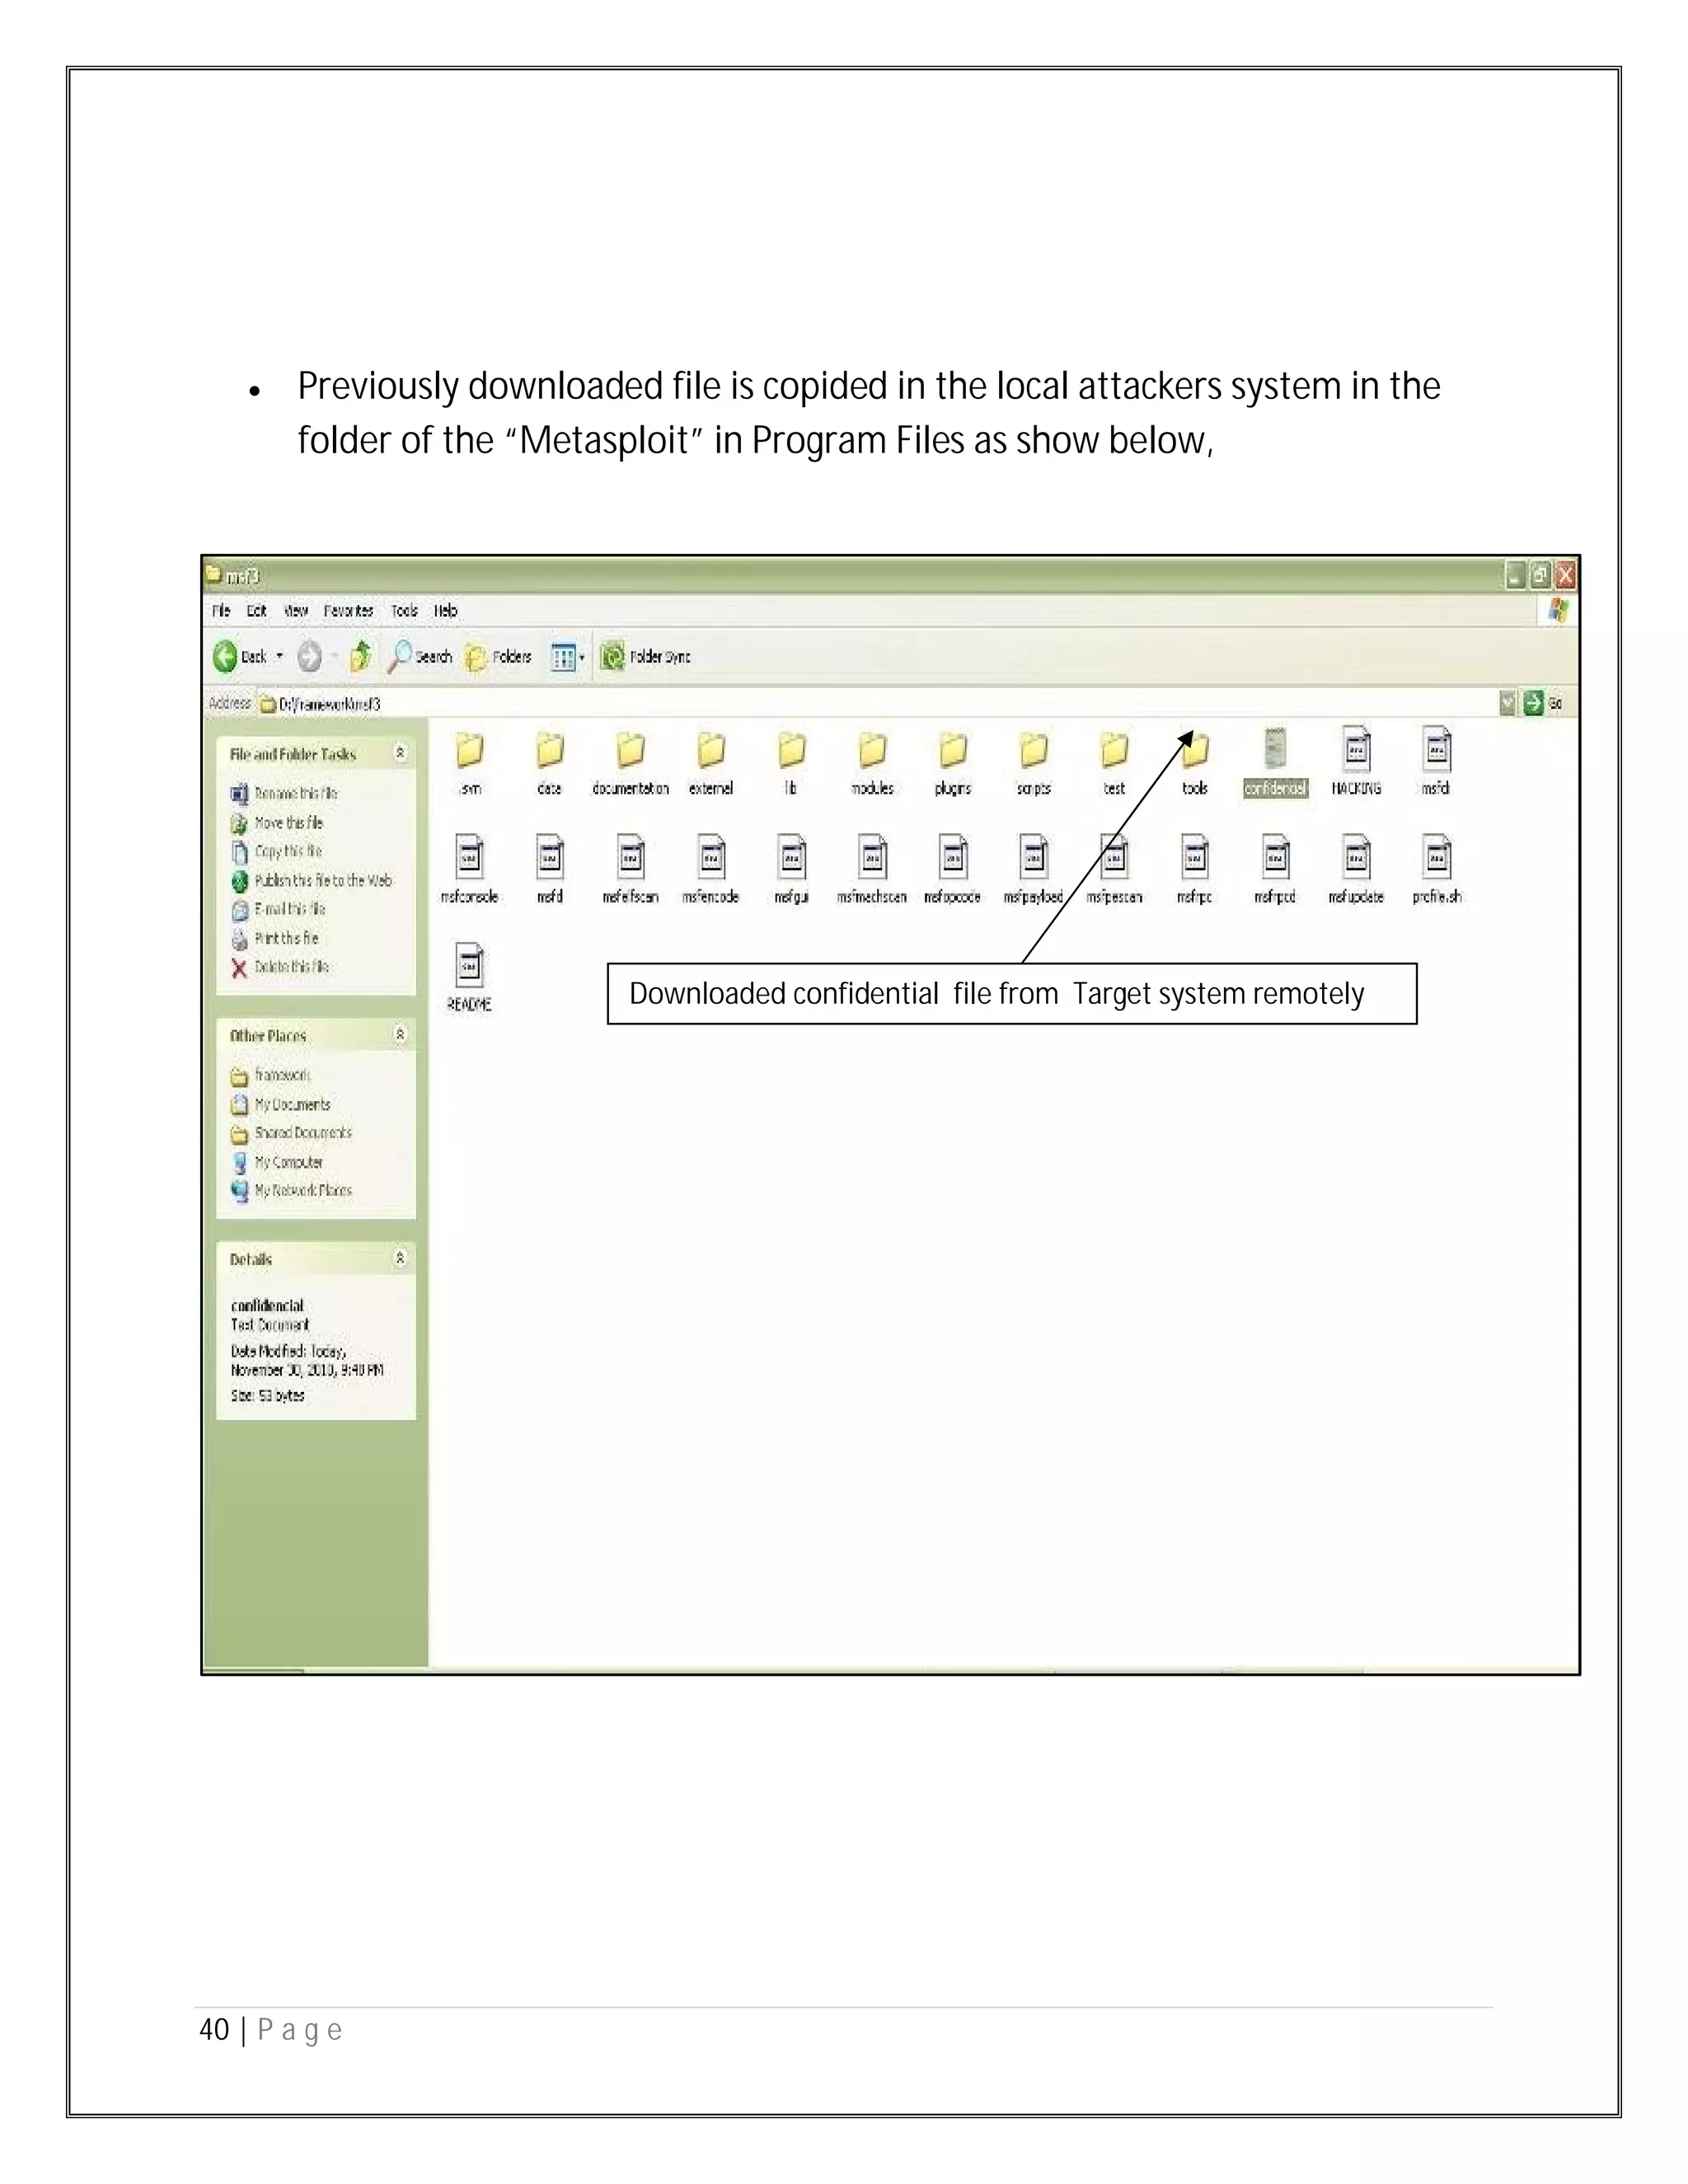Collapse the Details panel
The image size is (1688, 2184).
[400, 1258]
